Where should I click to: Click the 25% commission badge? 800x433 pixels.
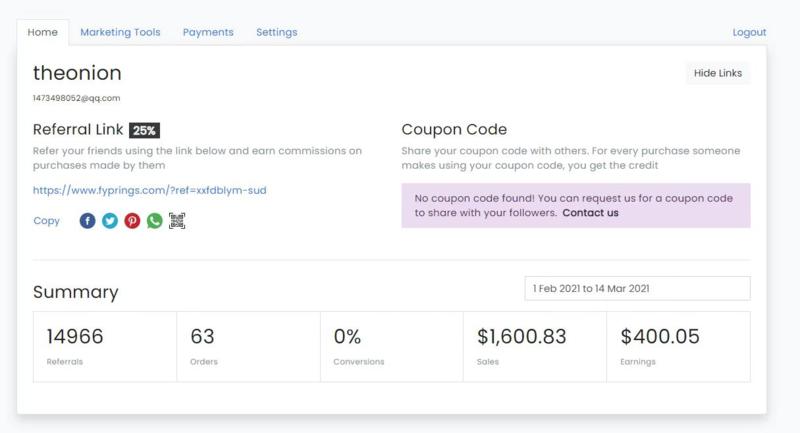click(x=144, y=130)
